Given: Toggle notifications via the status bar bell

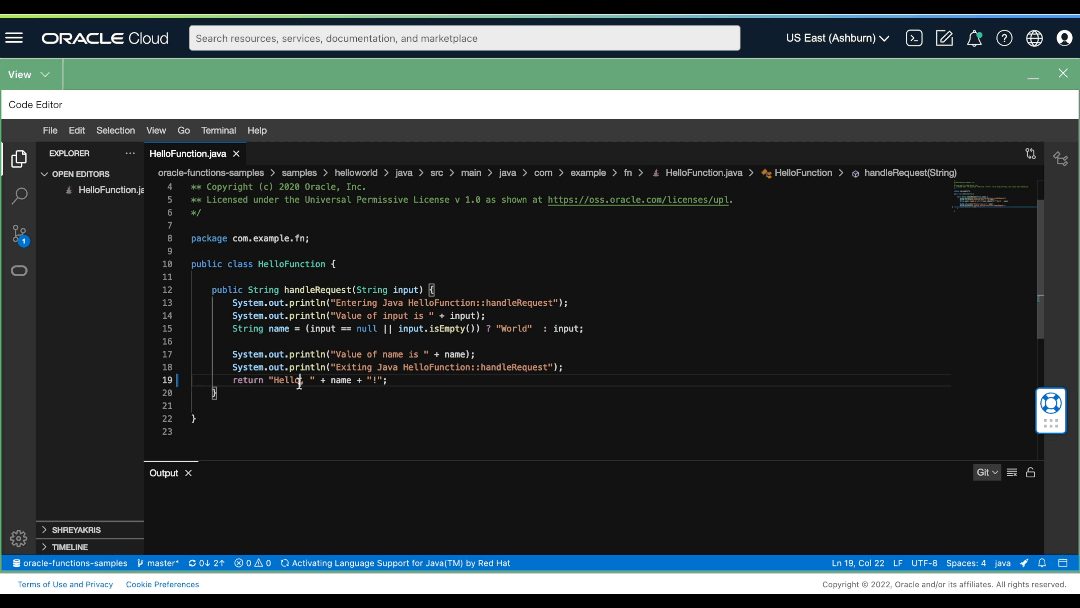Looking at the screenshot, I should (x=1041, y=563).
